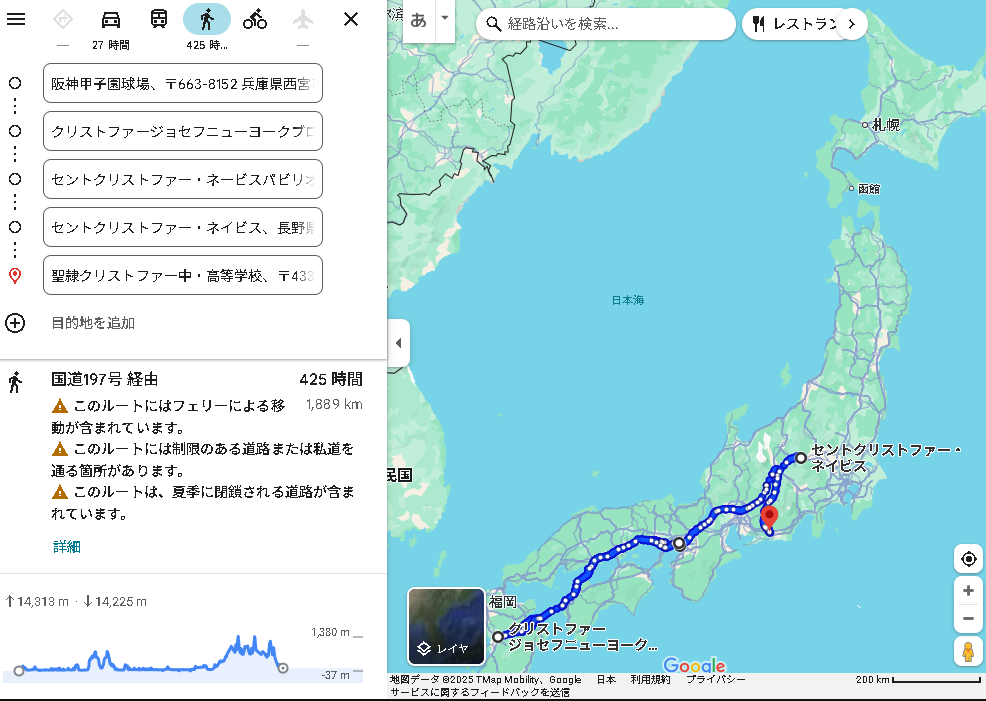Edit the 聖隷クリストファー中・高等学校 destination field
The image size is (986, 701).
pos(183,275)
